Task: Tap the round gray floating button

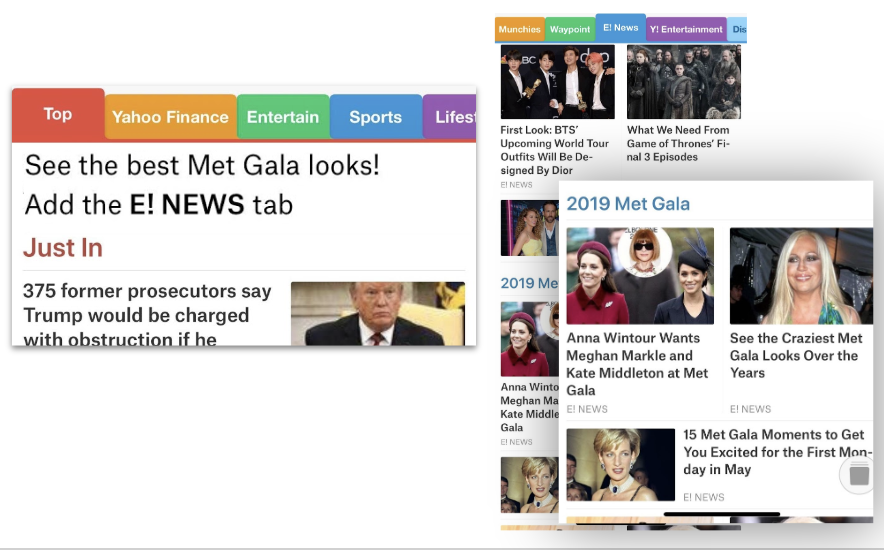Action: tap(859, 475)
